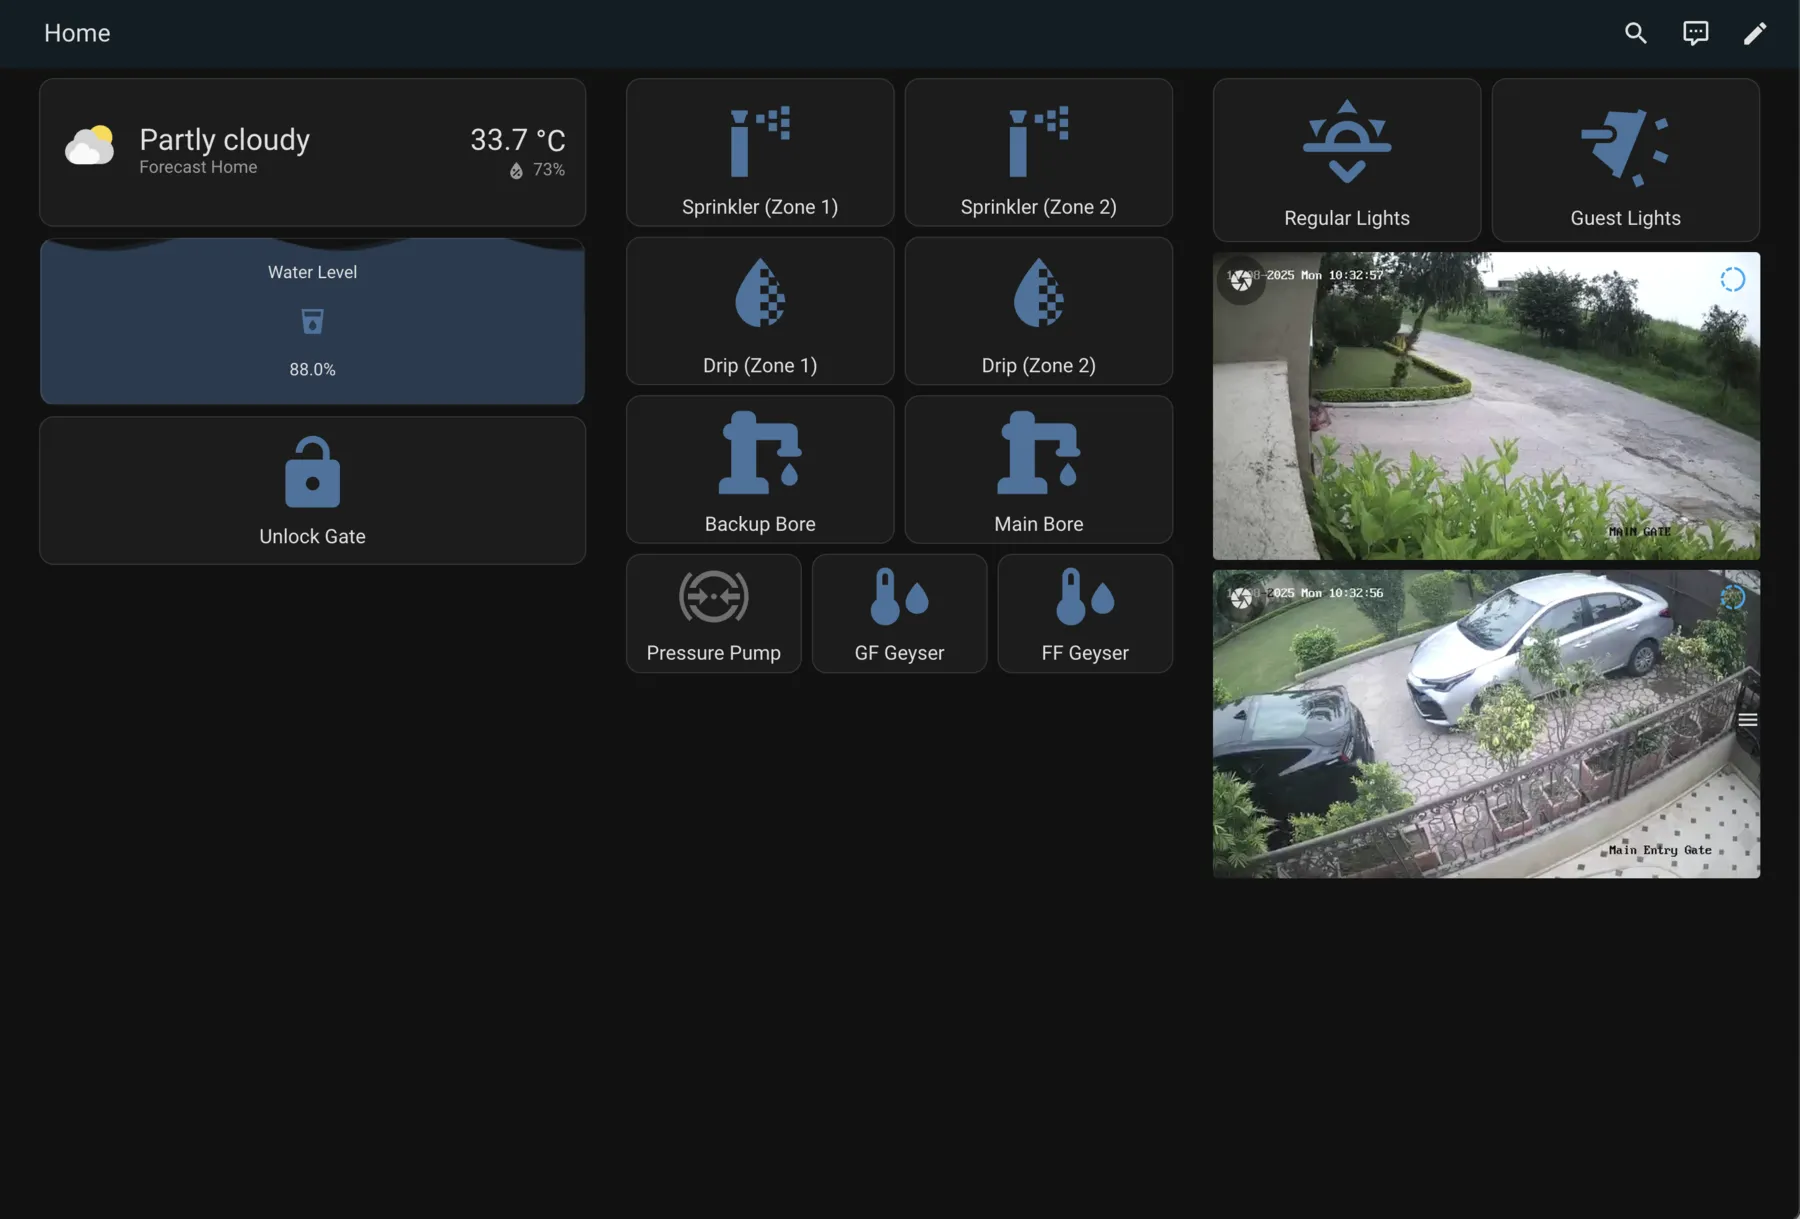Toggle the Sprinkler (Zone 2) icon
1800x1219 pixels.
[x=1038, y=141]
